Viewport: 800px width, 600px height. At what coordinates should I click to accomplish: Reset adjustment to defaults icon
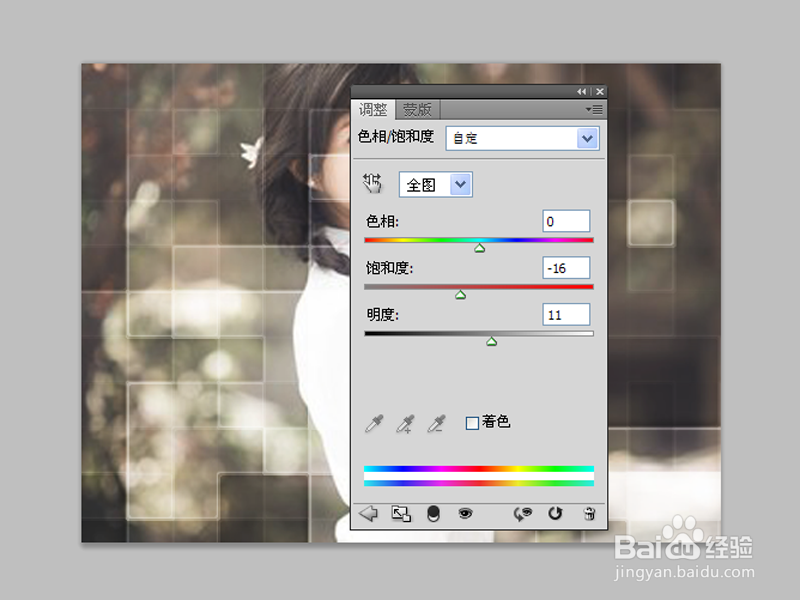(x=555, y=513)
